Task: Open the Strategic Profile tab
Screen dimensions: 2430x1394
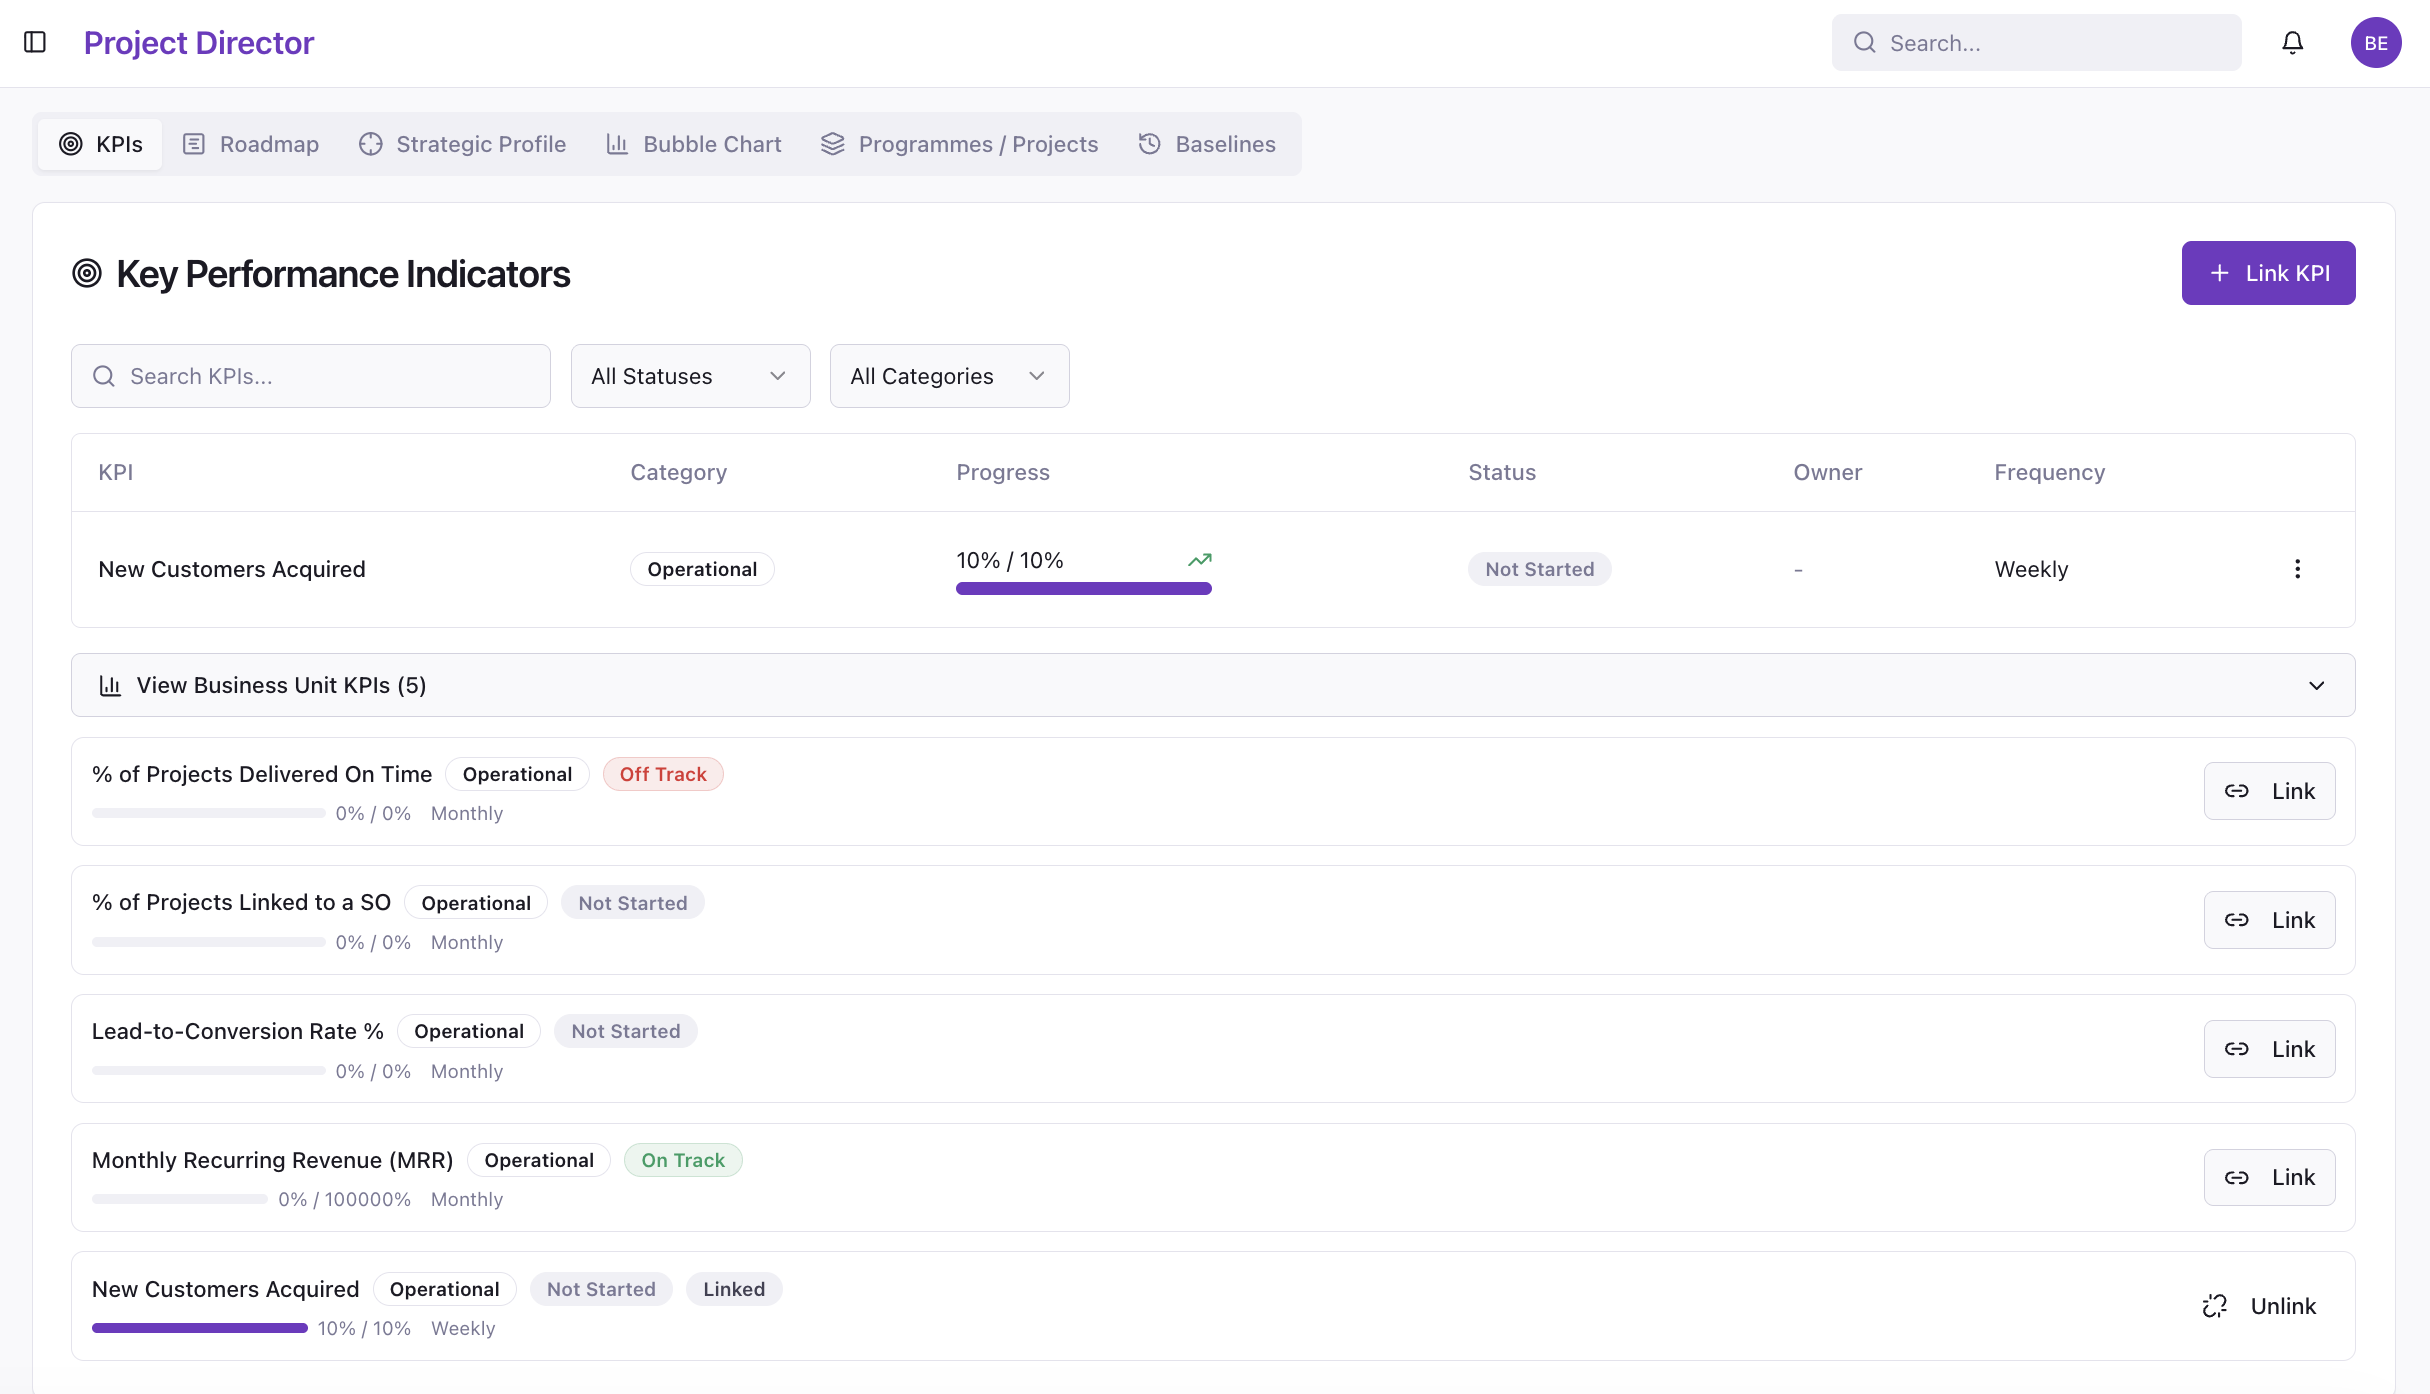Action: click(x=462, y=144)
